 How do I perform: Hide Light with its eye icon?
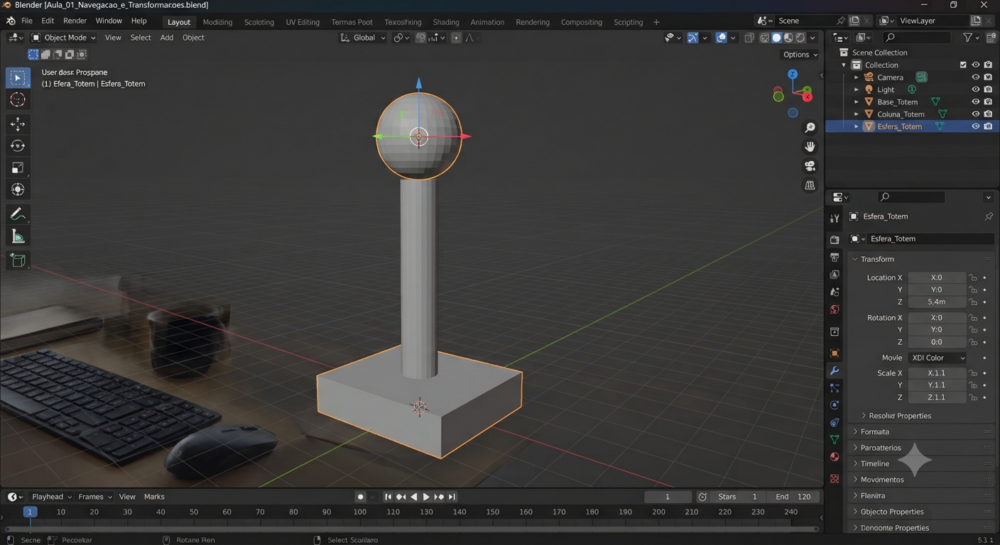pyautogui.click(x=976, y=90)
